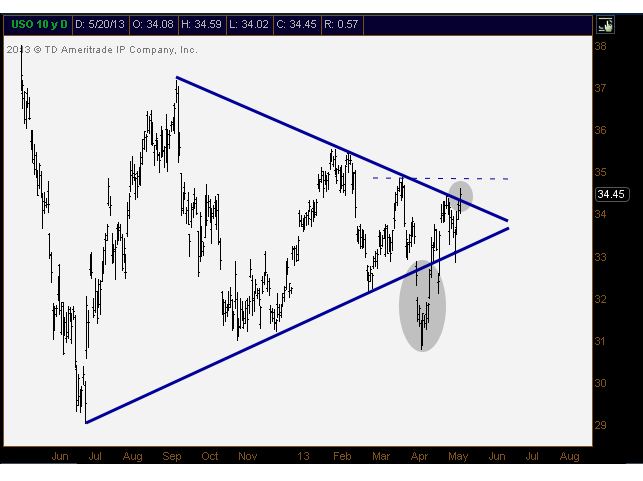Click the current price tag 34.45

tap(611, 194)
